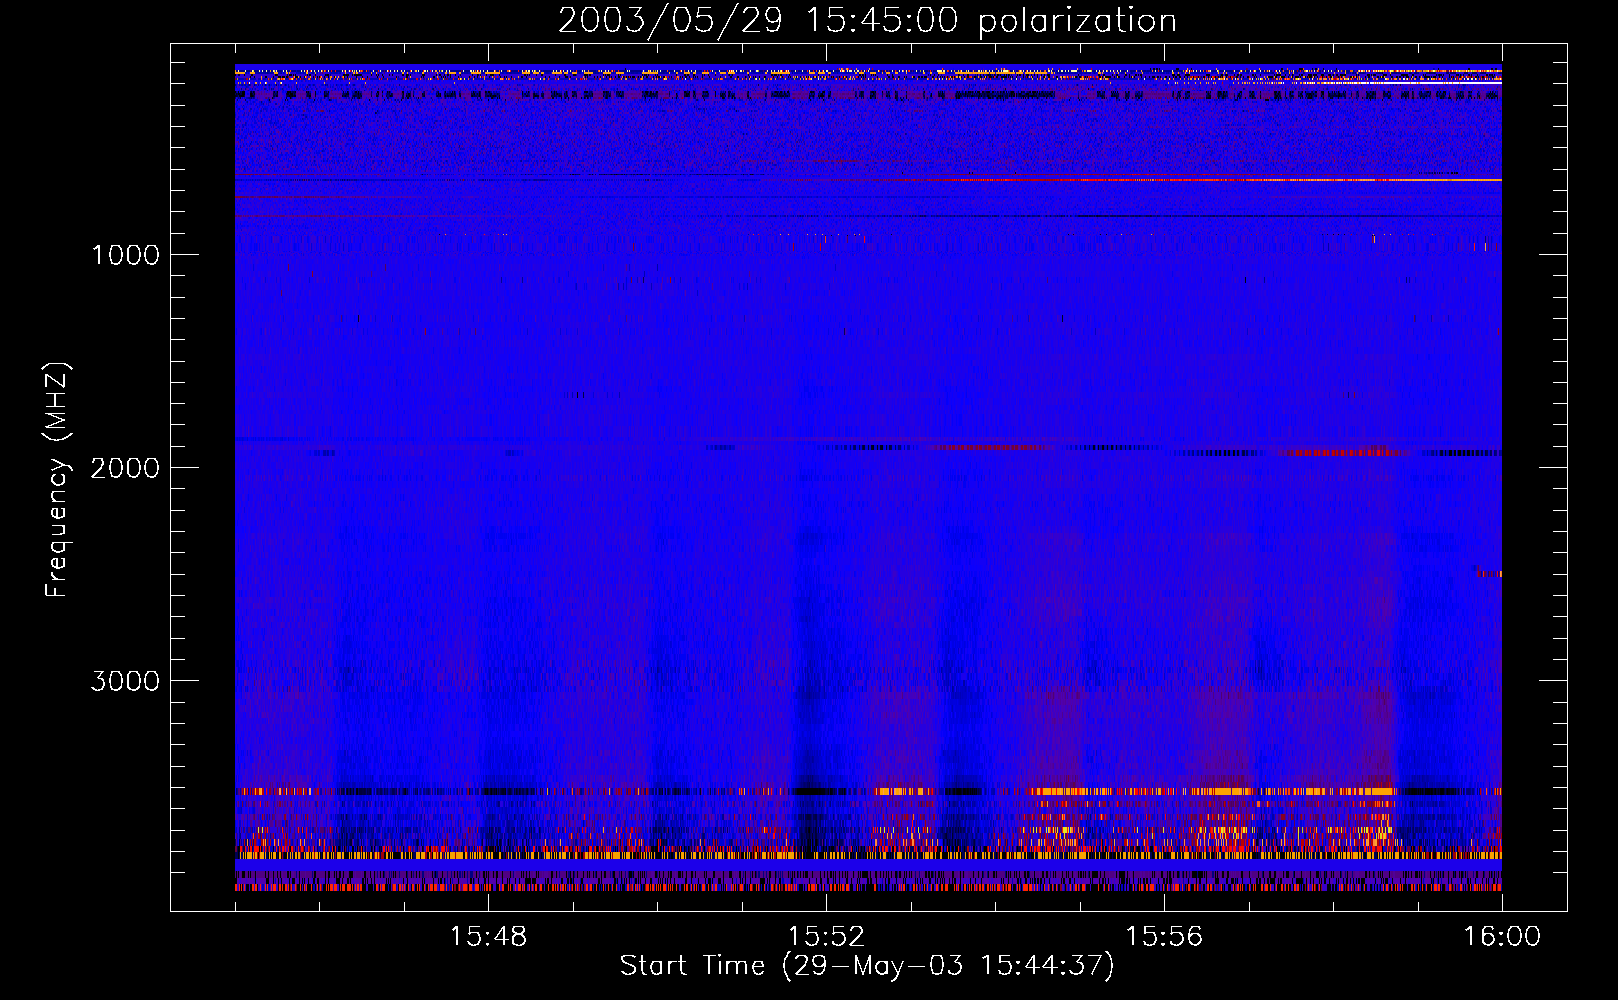Click the '15:52' time axis label

pyautogui.click(x=826, y=937)
